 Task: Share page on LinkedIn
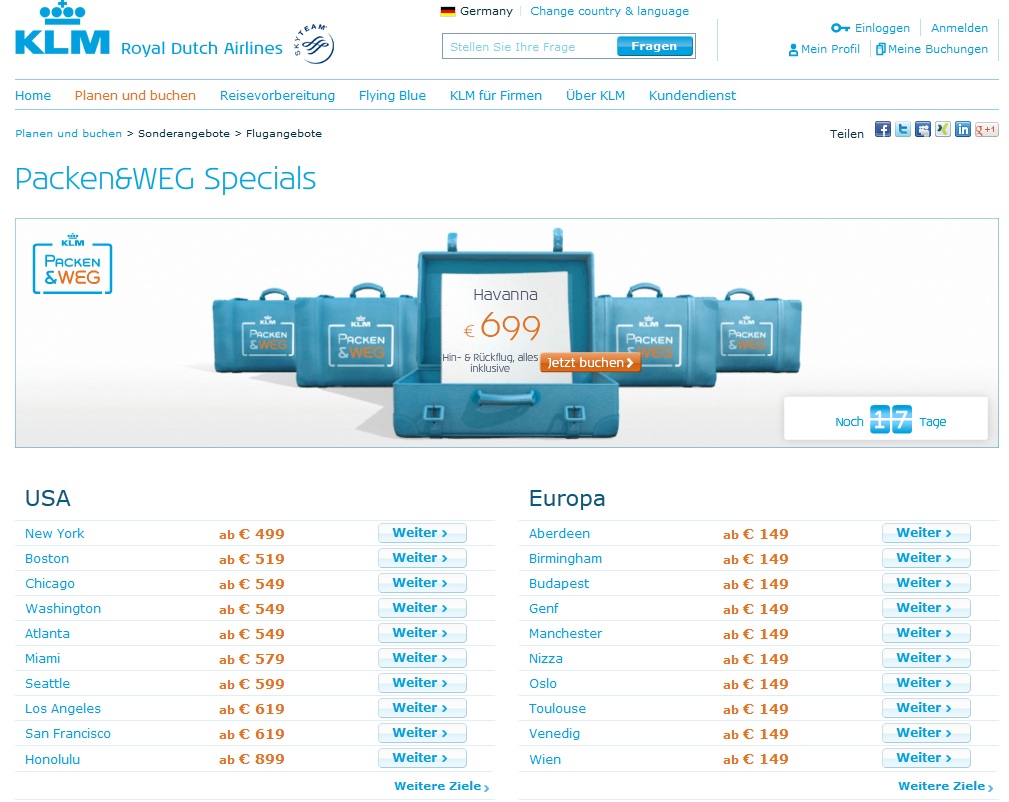(963, 129)
